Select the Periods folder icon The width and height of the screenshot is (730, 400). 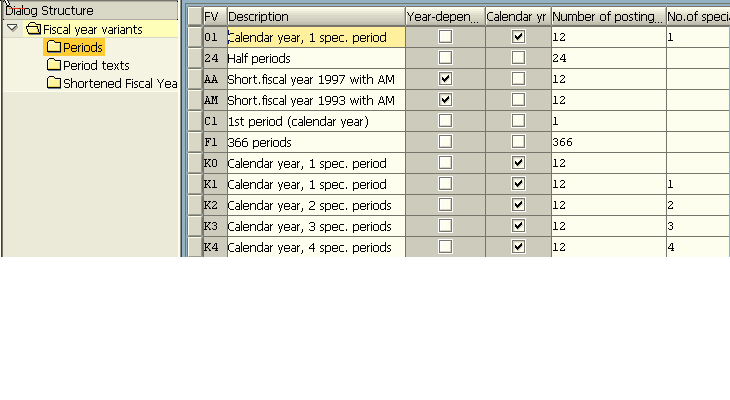pyautogui.click(x=54, y=47)
